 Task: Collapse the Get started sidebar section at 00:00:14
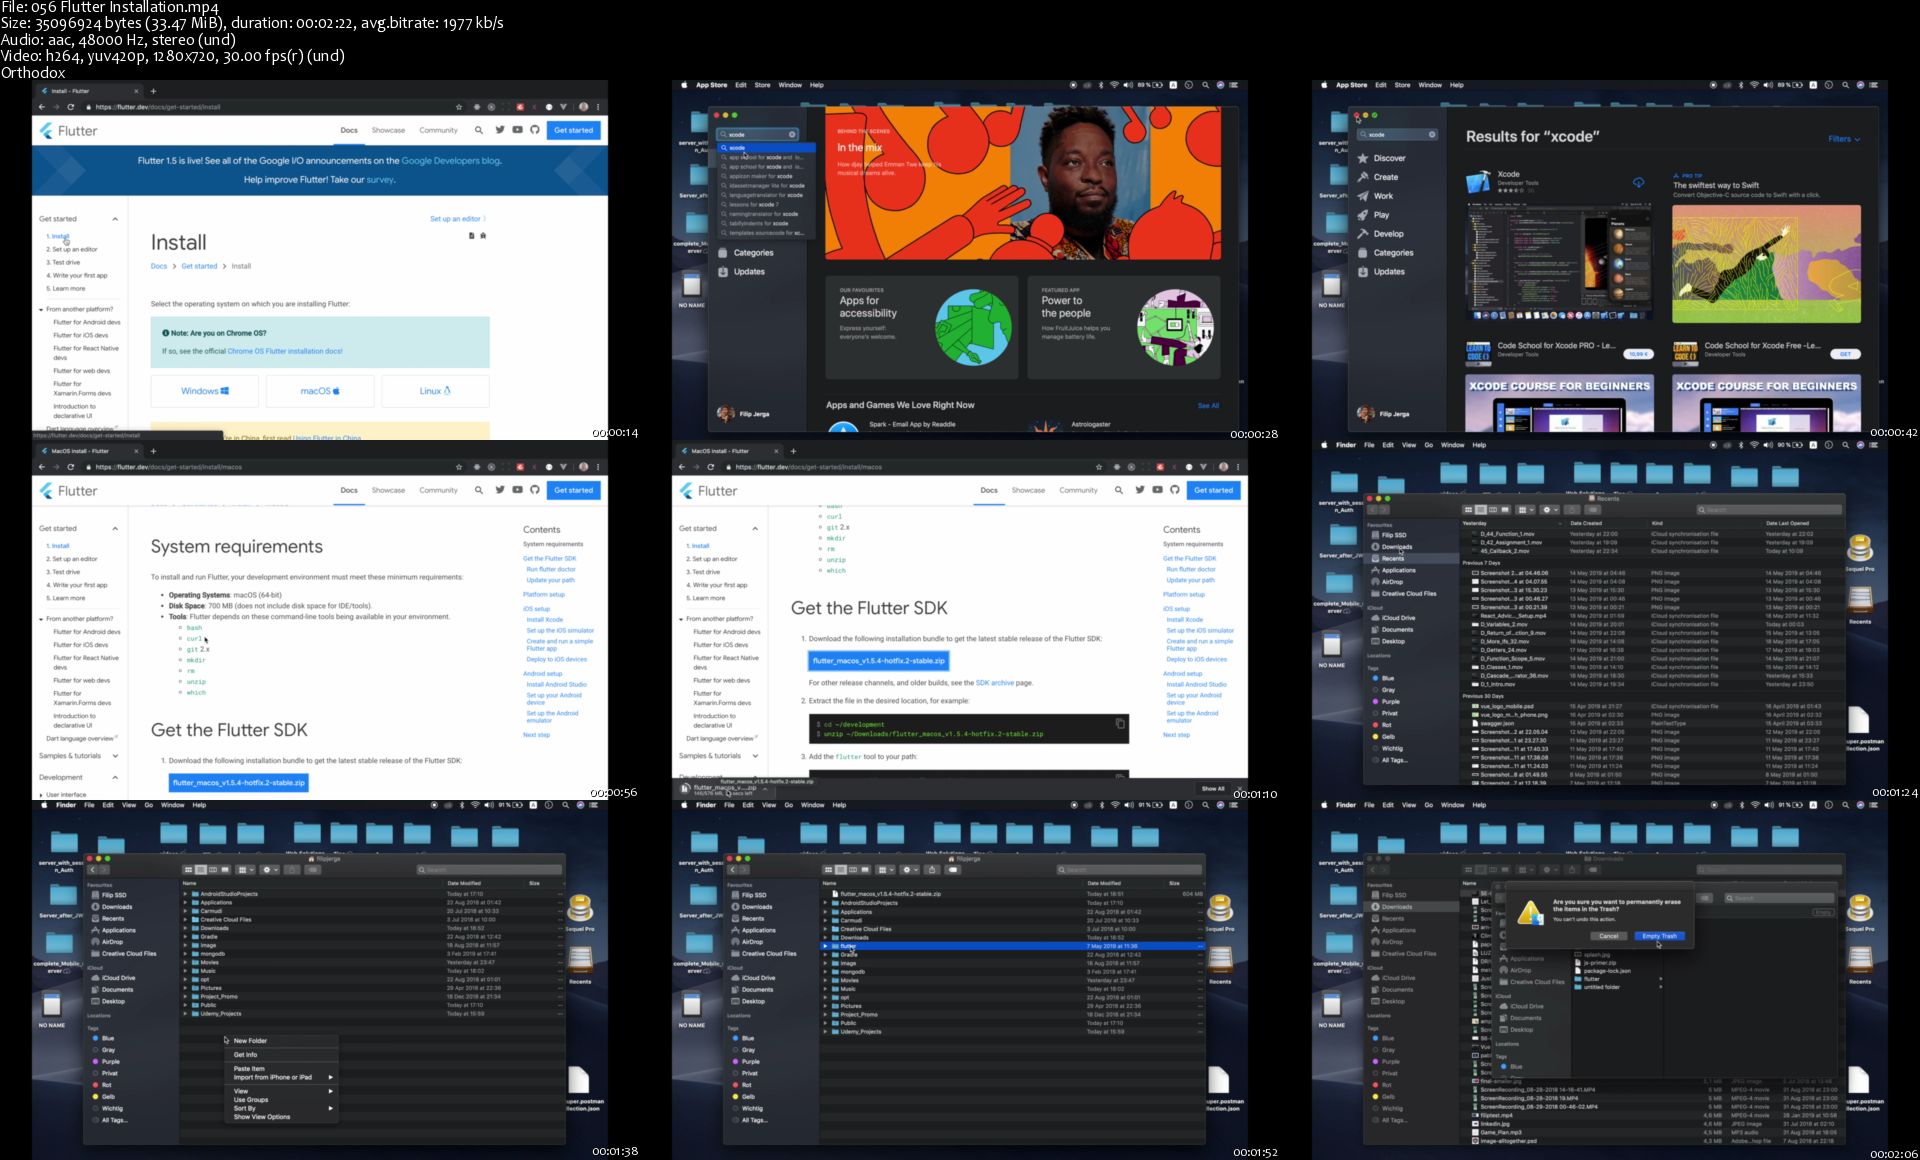(115, 219)
